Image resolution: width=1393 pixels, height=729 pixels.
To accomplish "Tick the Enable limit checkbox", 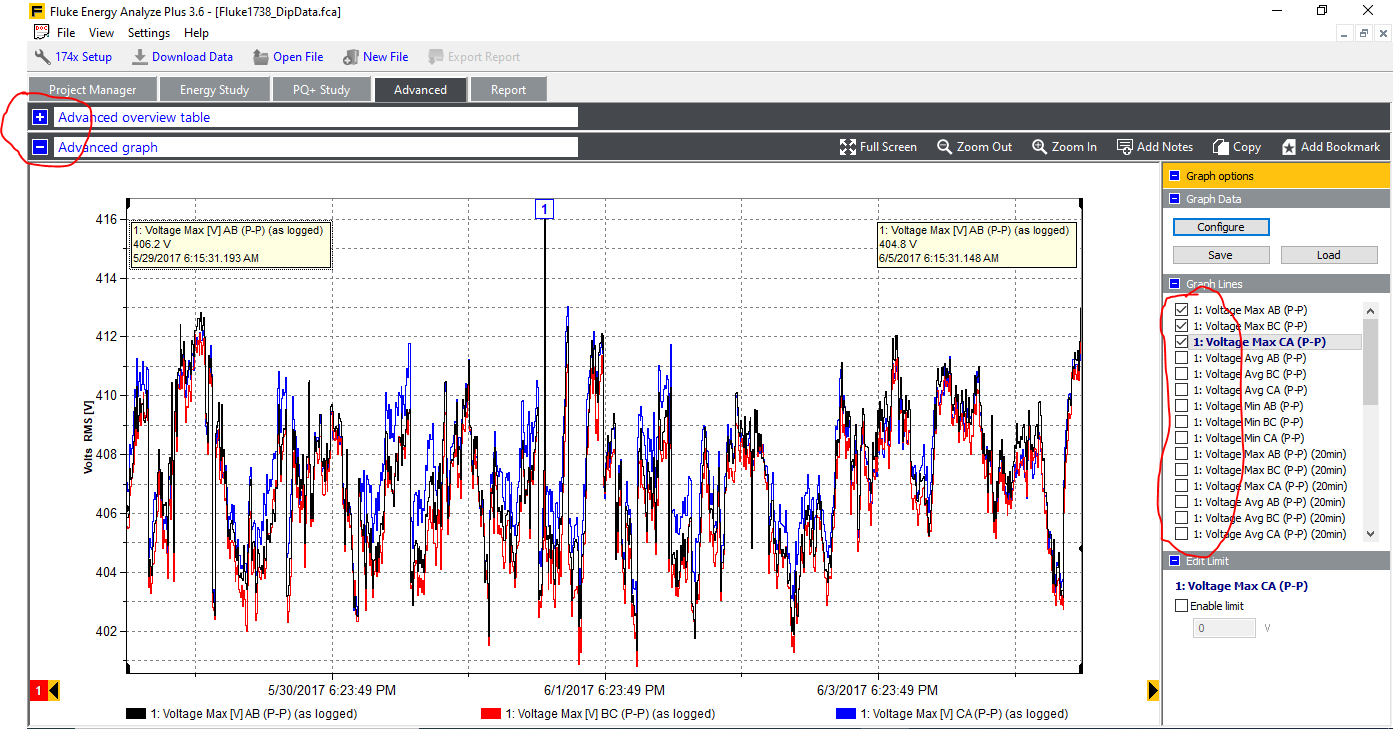I will (1182, 606).
